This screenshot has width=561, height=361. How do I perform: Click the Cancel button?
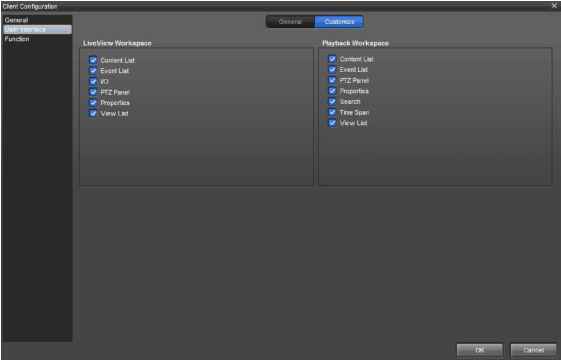point(533,350)
